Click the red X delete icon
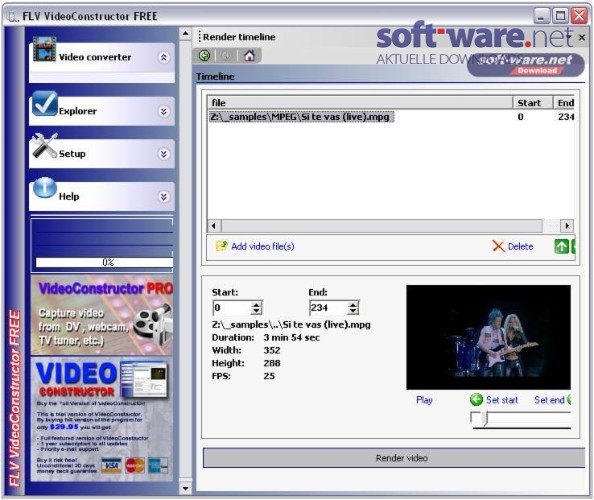This screenshot has width=594, height=500. 498,247
